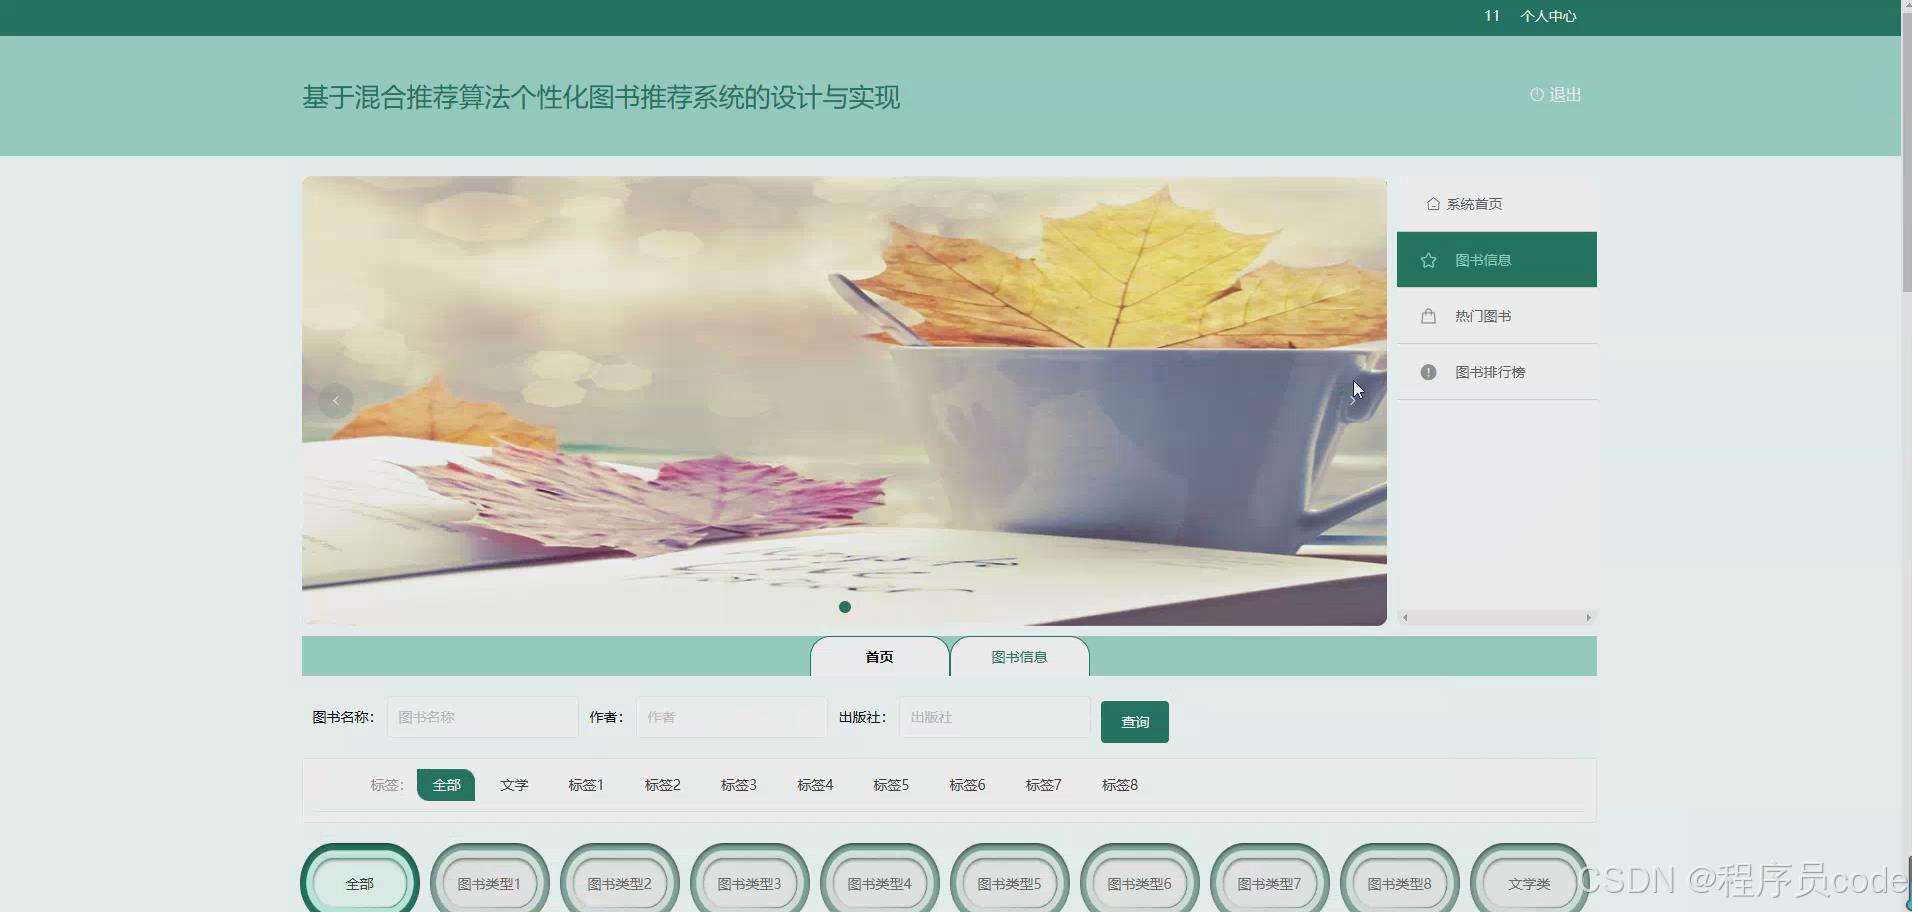Focus the 图书名称 input field
1912x912 pixels.
(483, 717)
